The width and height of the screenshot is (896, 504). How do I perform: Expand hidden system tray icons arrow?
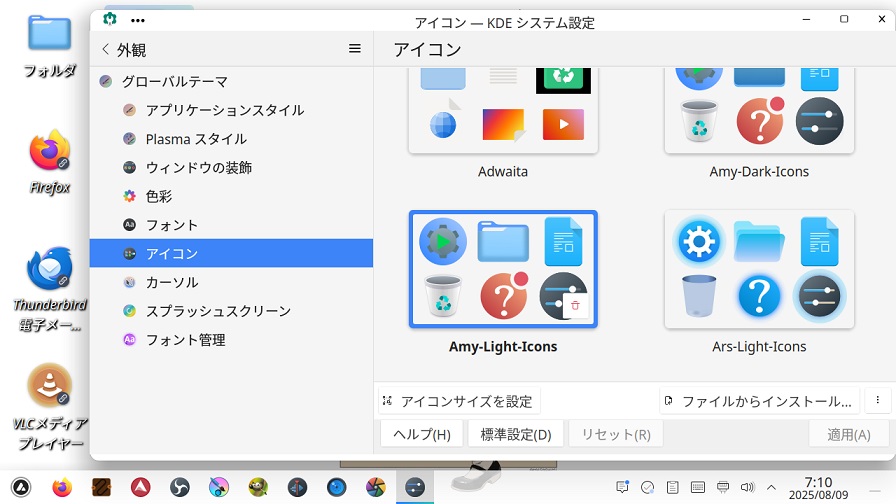click(x=771, y=487)
